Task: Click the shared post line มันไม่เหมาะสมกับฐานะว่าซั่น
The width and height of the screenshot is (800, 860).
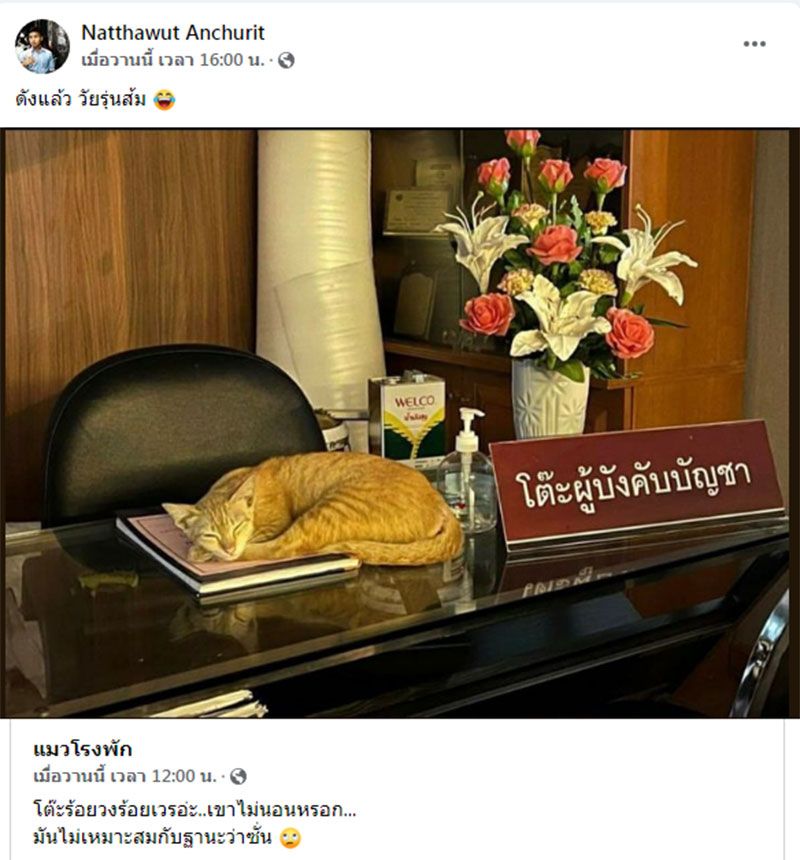Action: pyautogui.click(x=152, y=838)
